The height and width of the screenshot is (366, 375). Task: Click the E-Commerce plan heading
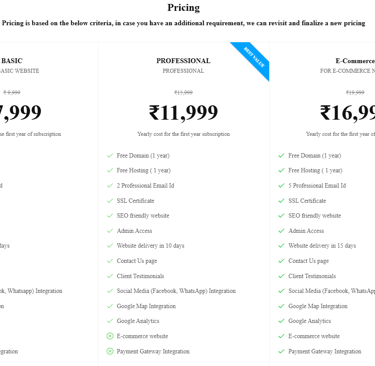[x=355, y=61]
